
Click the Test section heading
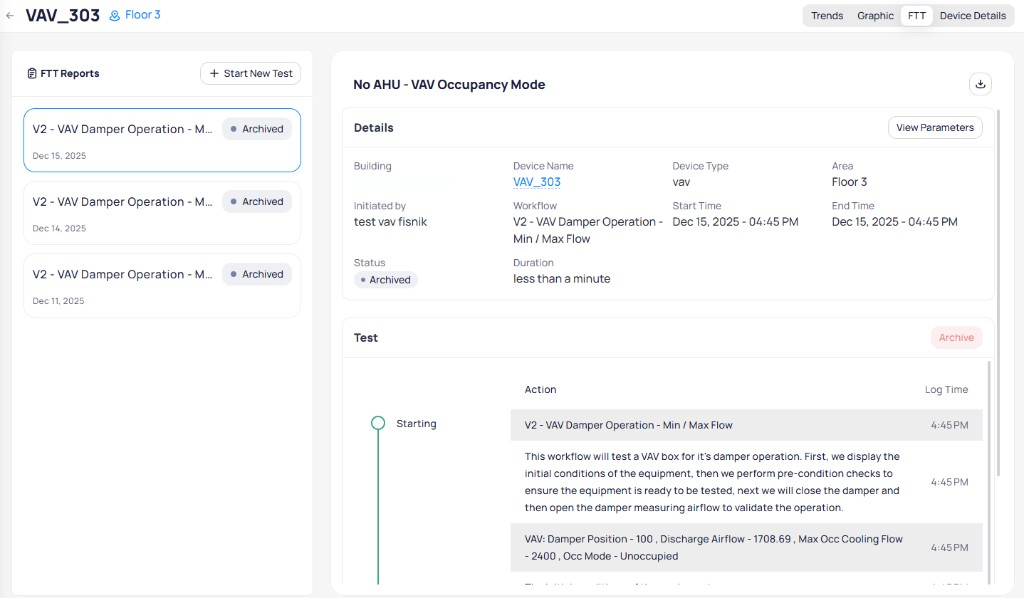pos(366,338)
